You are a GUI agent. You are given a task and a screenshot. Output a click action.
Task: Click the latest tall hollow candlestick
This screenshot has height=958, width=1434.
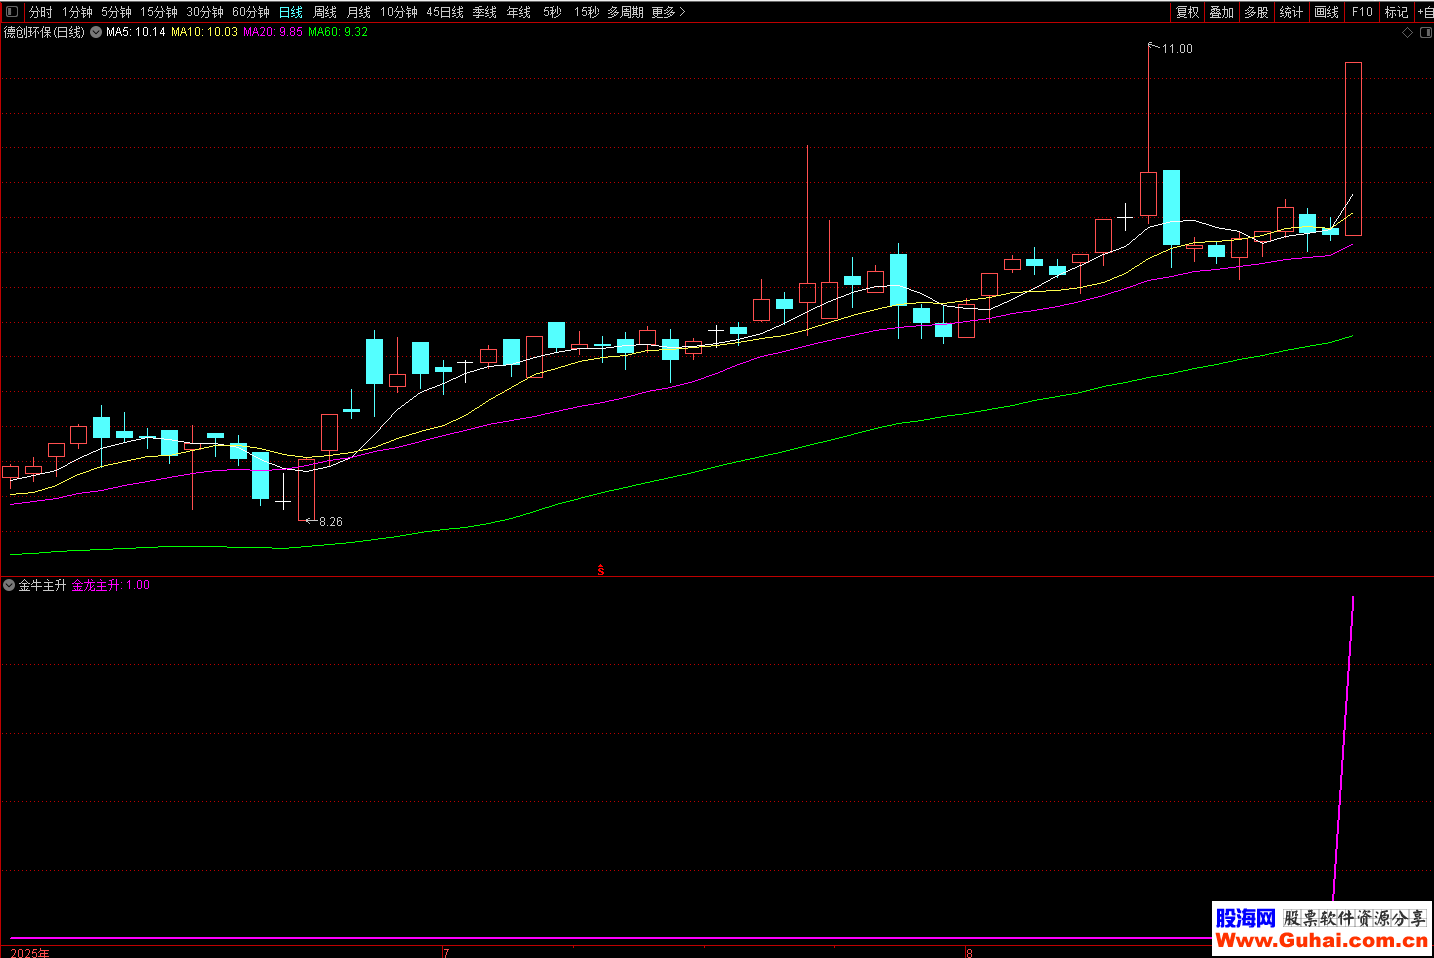[x=1353, y=148]
